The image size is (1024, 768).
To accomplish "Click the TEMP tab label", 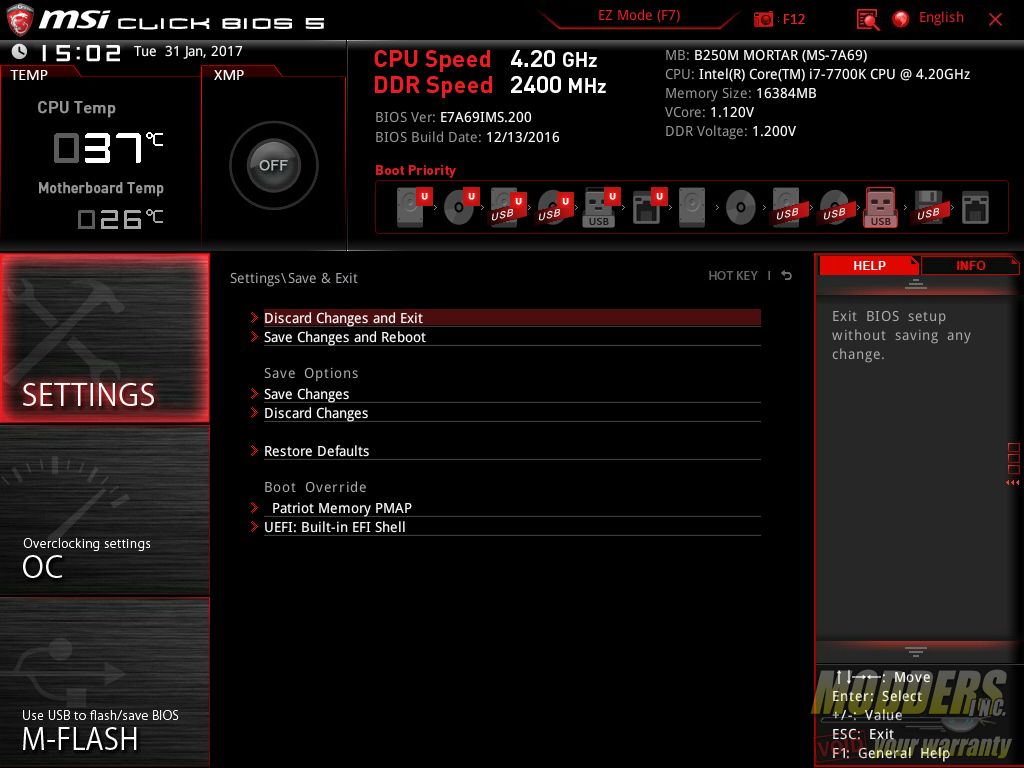I will [x=29, y=75].
